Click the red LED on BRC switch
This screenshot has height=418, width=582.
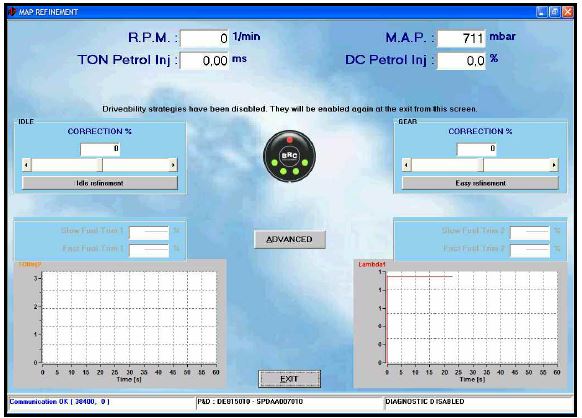[x=290, y=140]
